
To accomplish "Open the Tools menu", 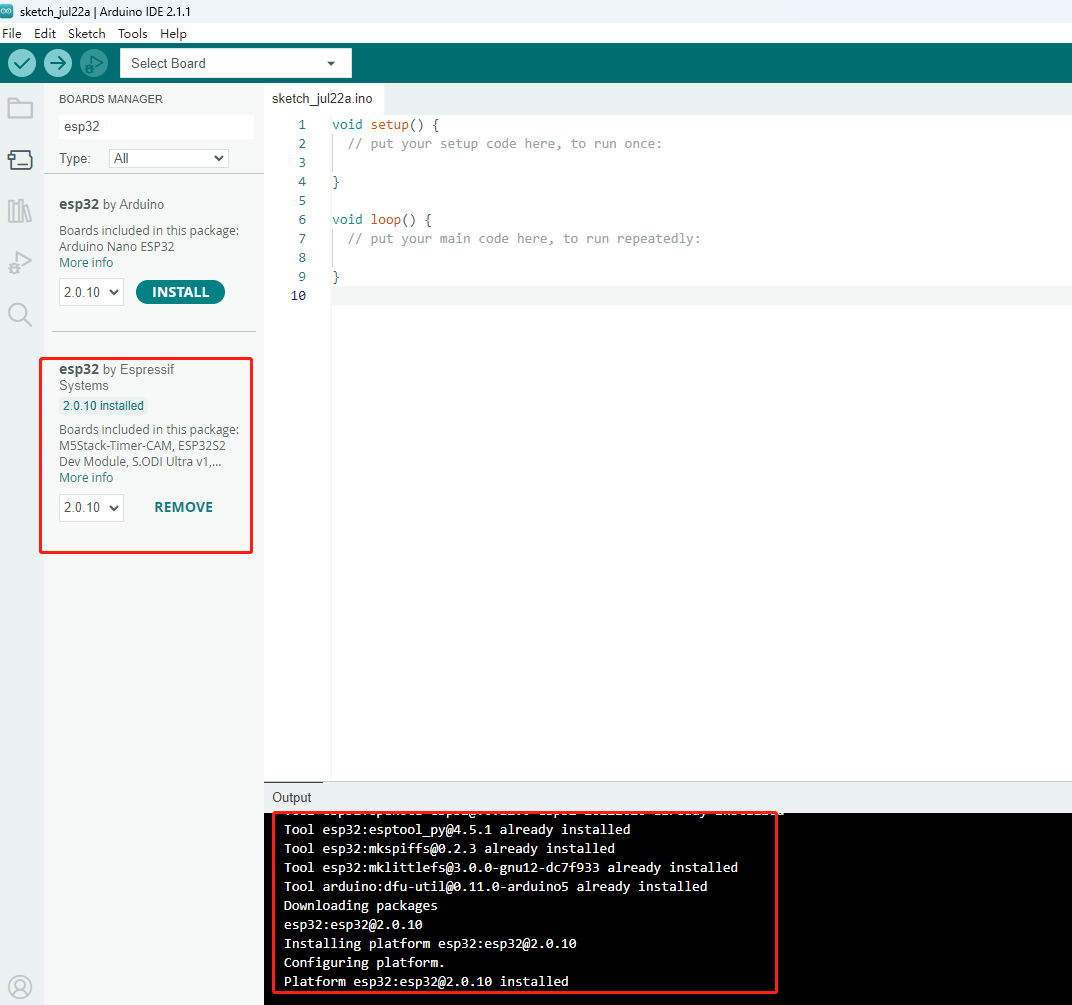I will pos(133,34).
